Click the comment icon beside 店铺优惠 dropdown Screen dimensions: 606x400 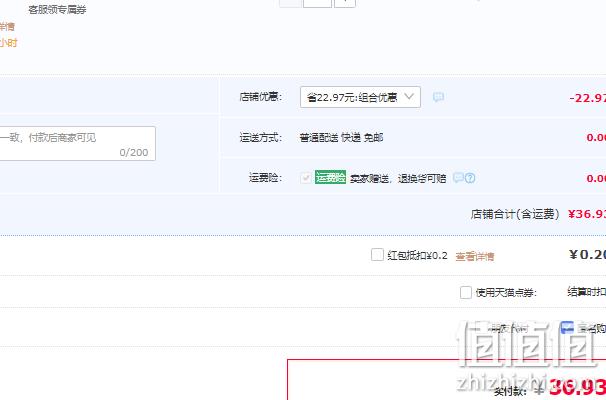(x=438, y=97)
